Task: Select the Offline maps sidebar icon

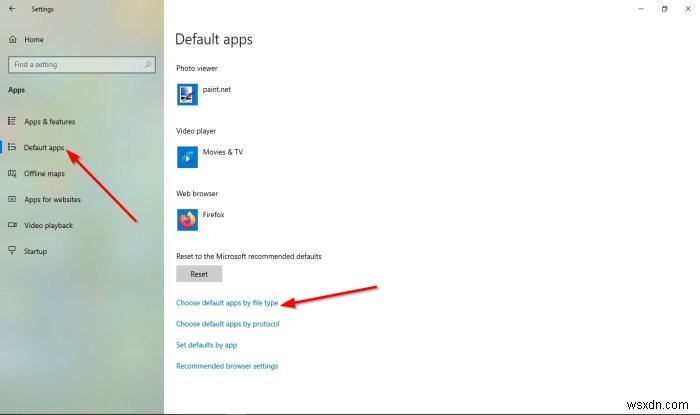Action: pyautogui.click(x=12, y=173)
